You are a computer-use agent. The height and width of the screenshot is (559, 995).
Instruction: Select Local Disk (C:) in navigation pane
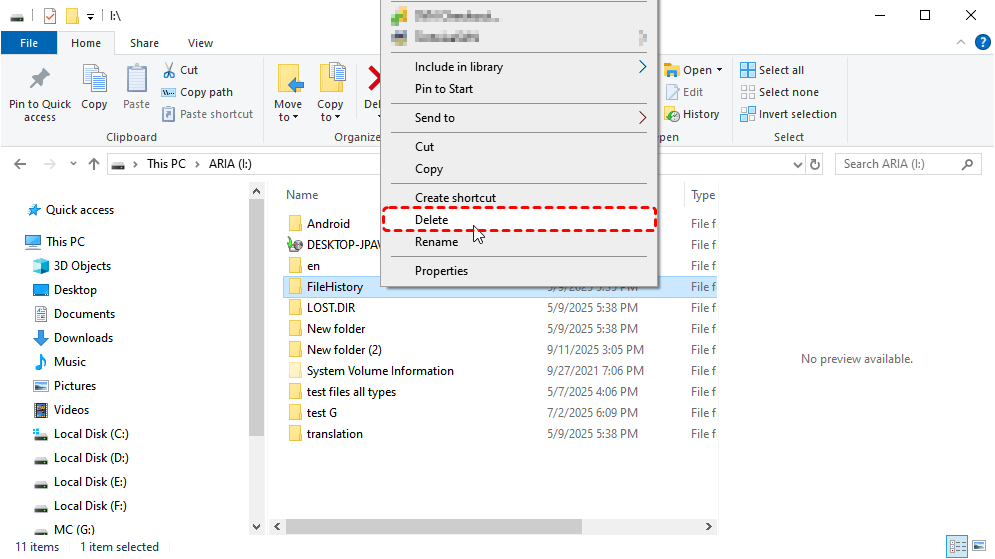90,434
